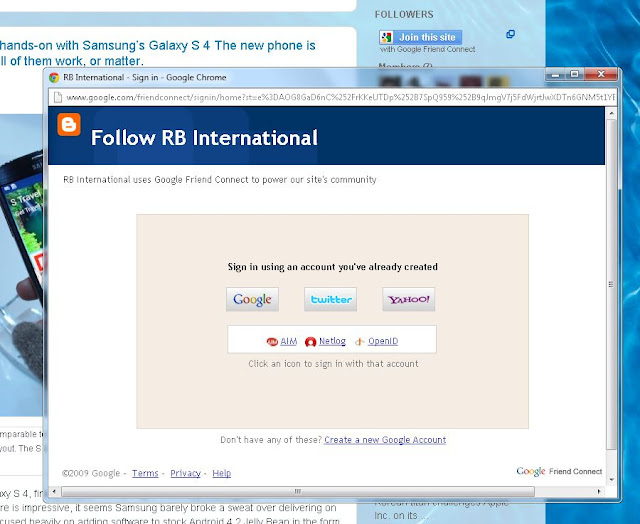The width and height of the screenshot is (640, 524).
Task: Click the vertical scrollbar thumb
Action: click(611, 284)
